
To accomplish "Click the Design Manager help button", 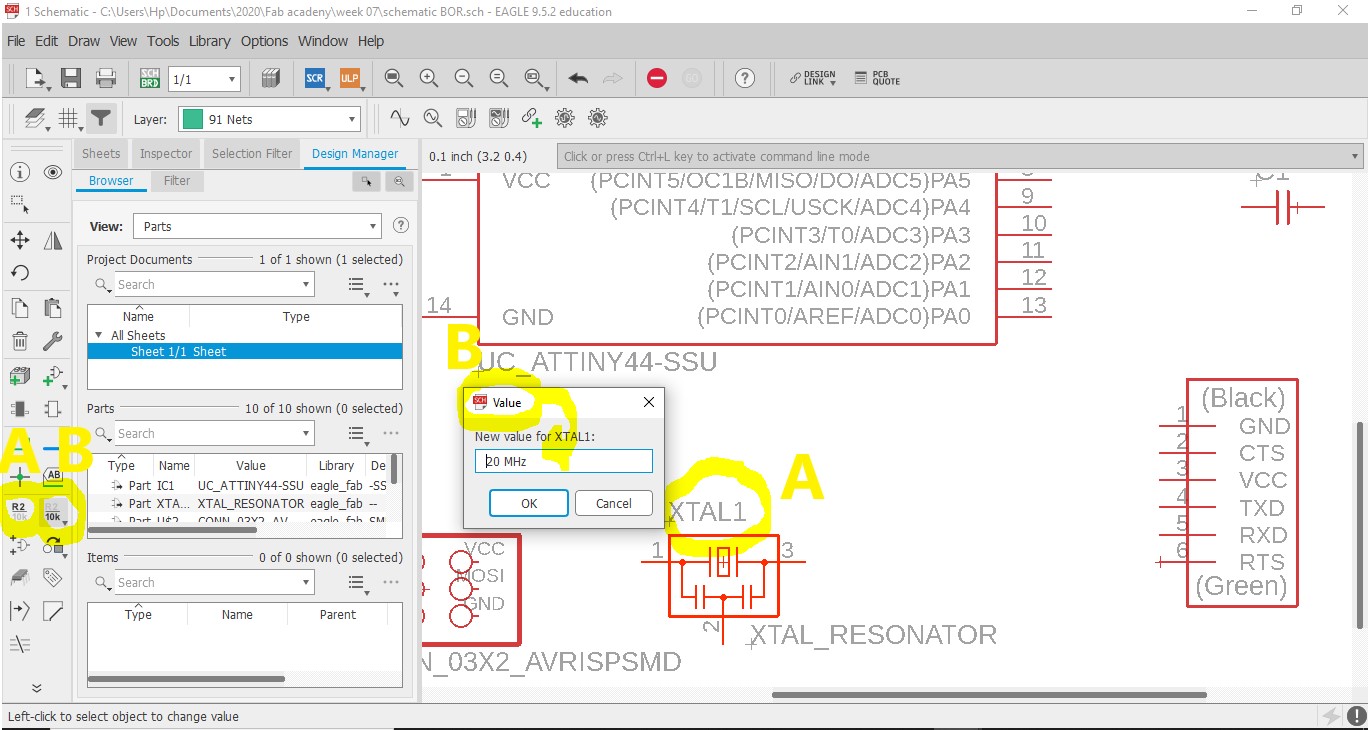I will pyautogui.click(x=401, y=226).
